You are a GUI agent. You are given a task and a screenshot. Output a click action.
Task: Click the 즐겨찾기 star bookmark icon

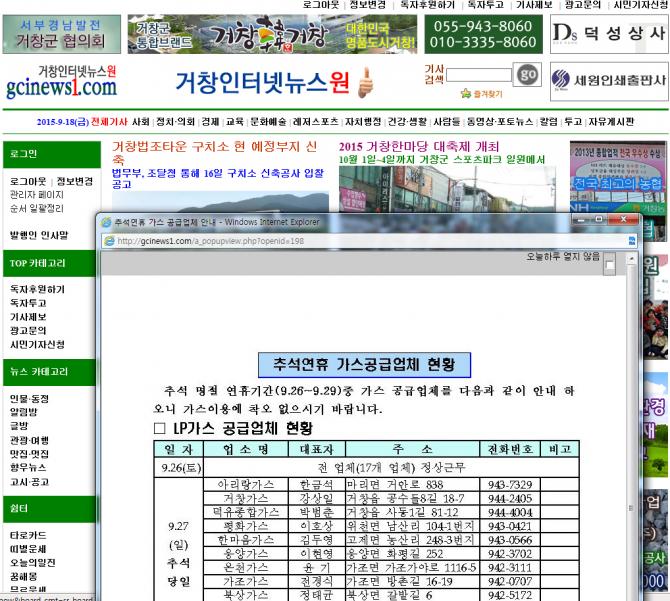pos(465,93)
